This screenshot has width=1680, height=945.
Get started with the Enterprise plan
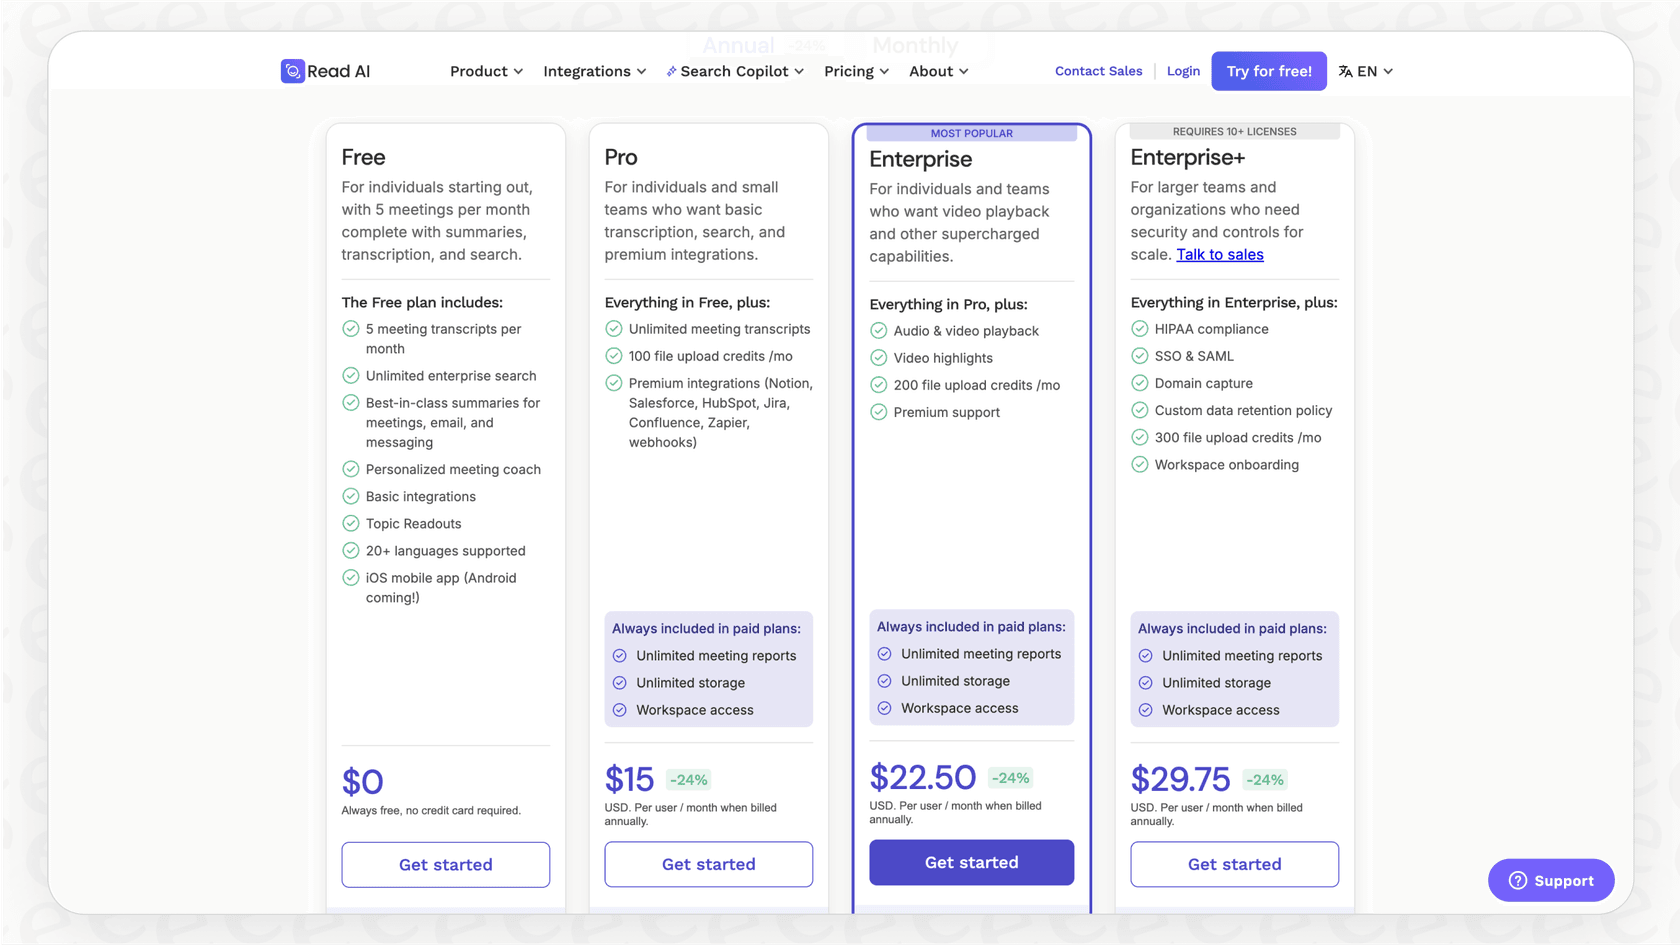click(x=971, y=862)
